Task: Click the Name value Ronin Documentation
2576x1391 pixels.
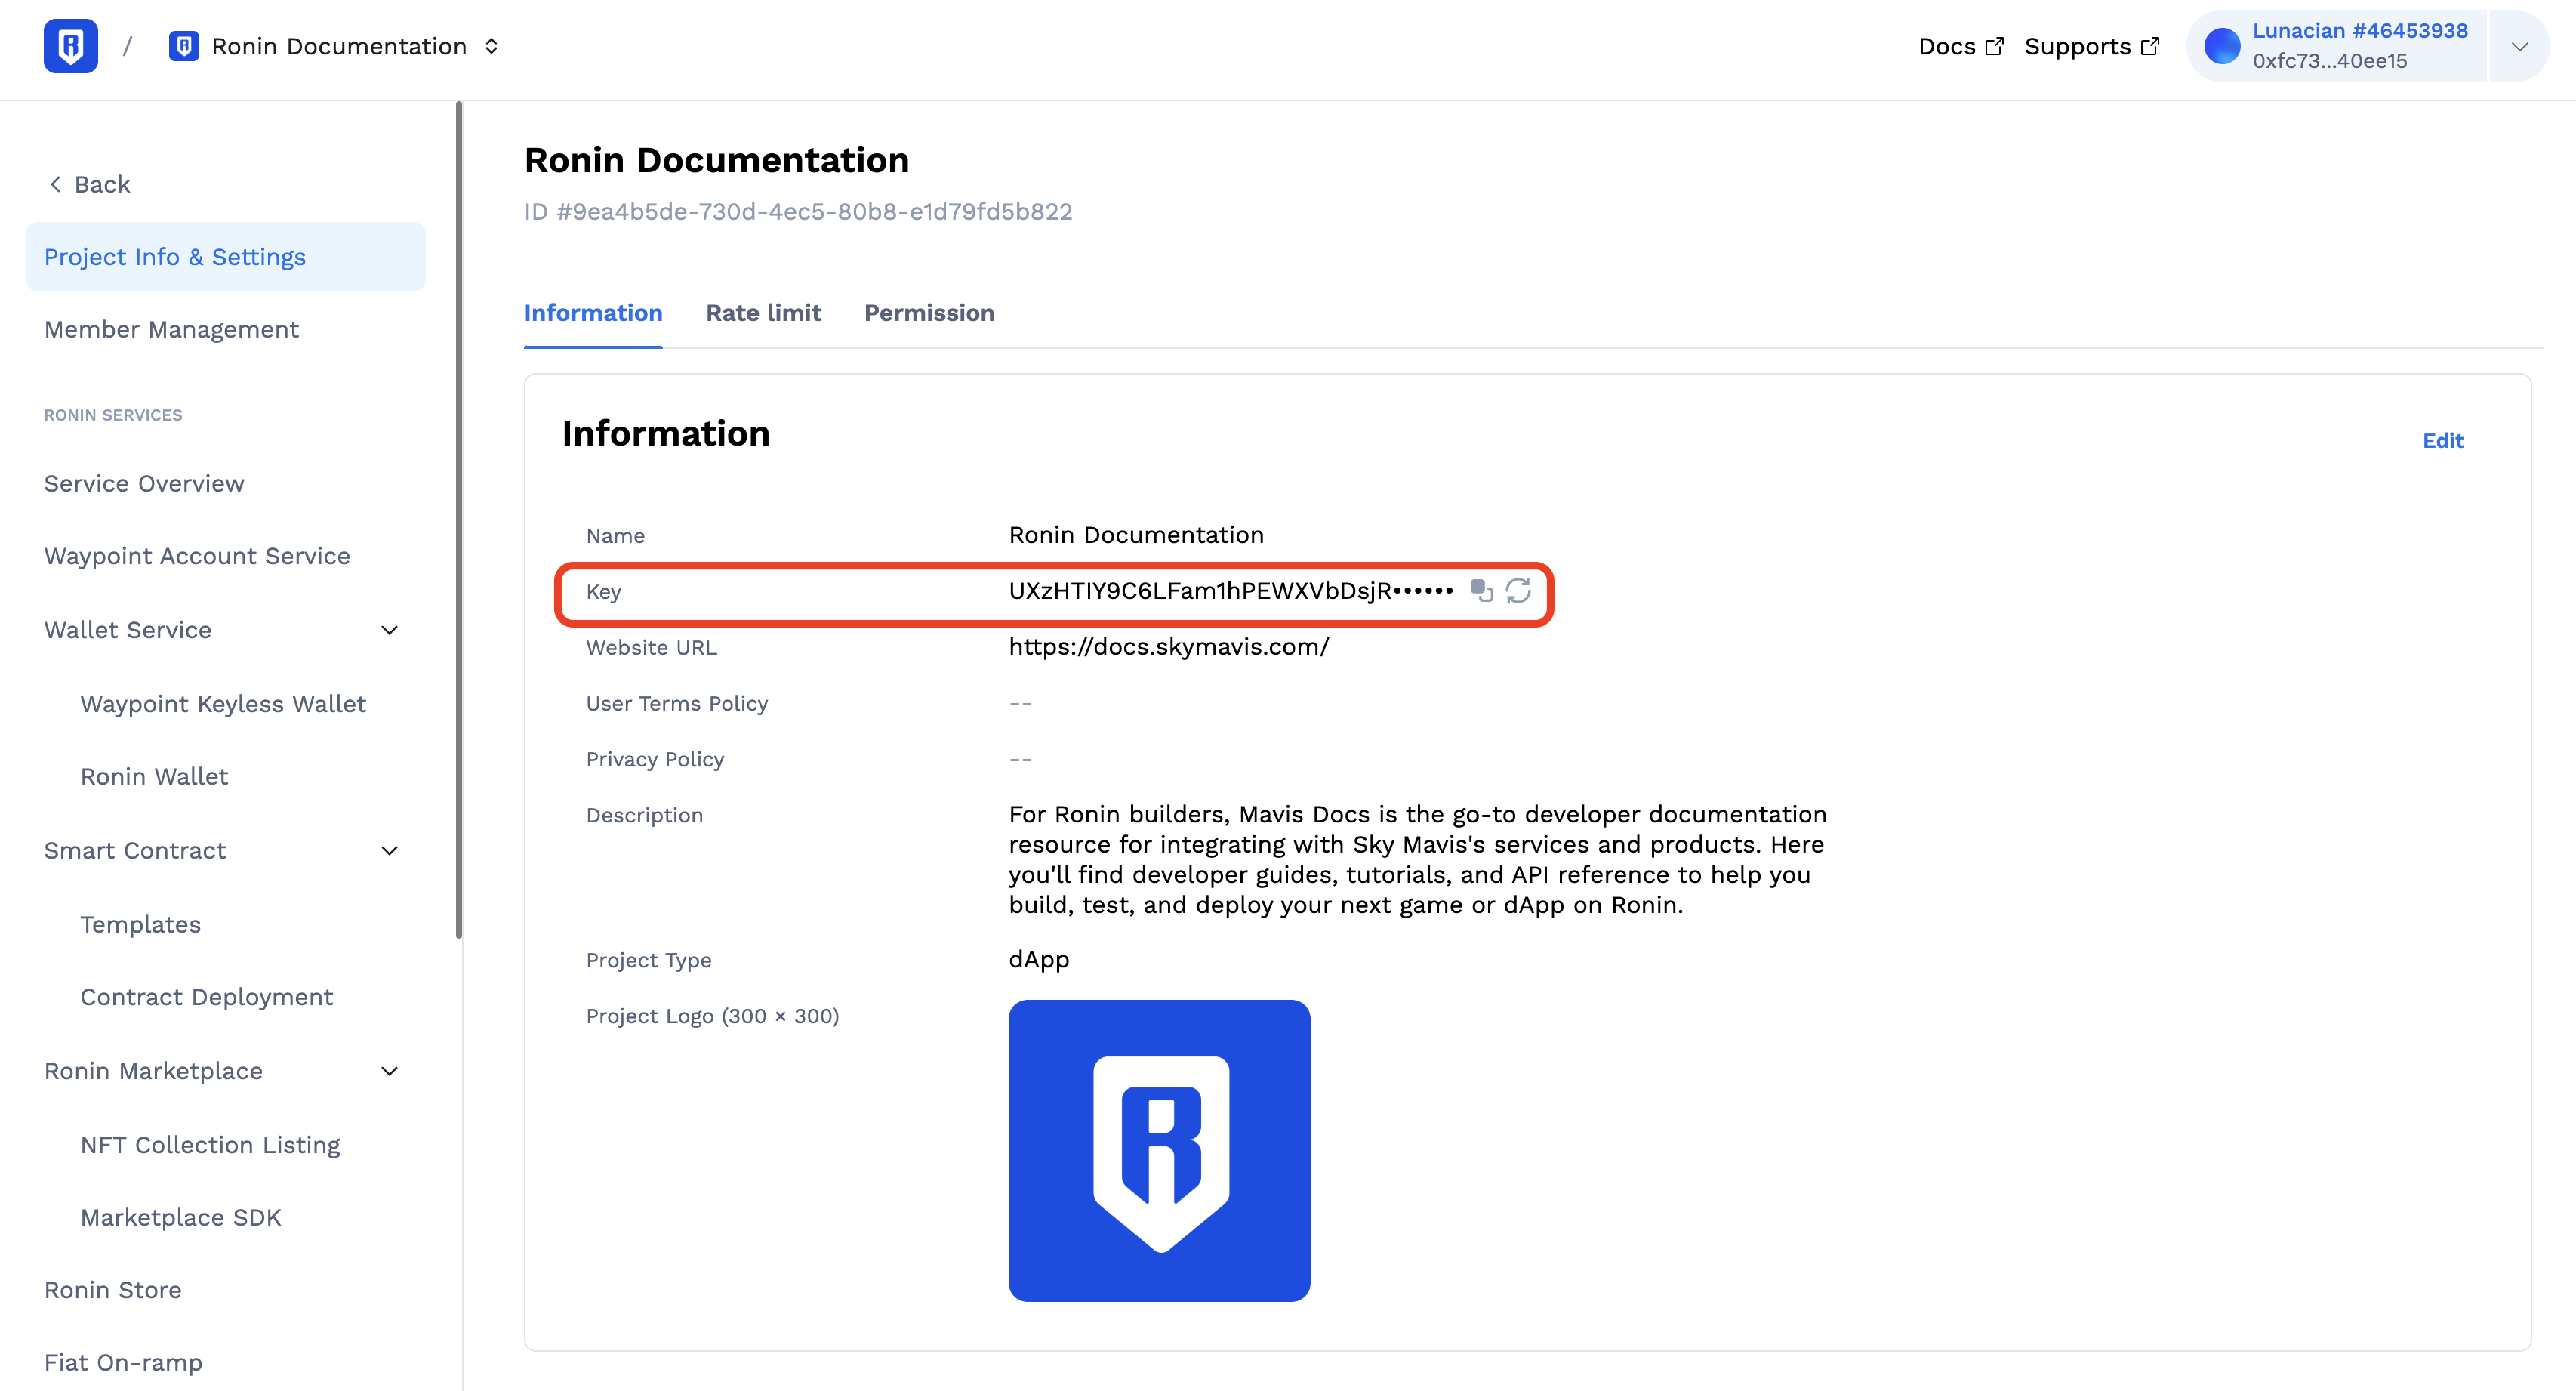Action: (x=1136, y=535)
